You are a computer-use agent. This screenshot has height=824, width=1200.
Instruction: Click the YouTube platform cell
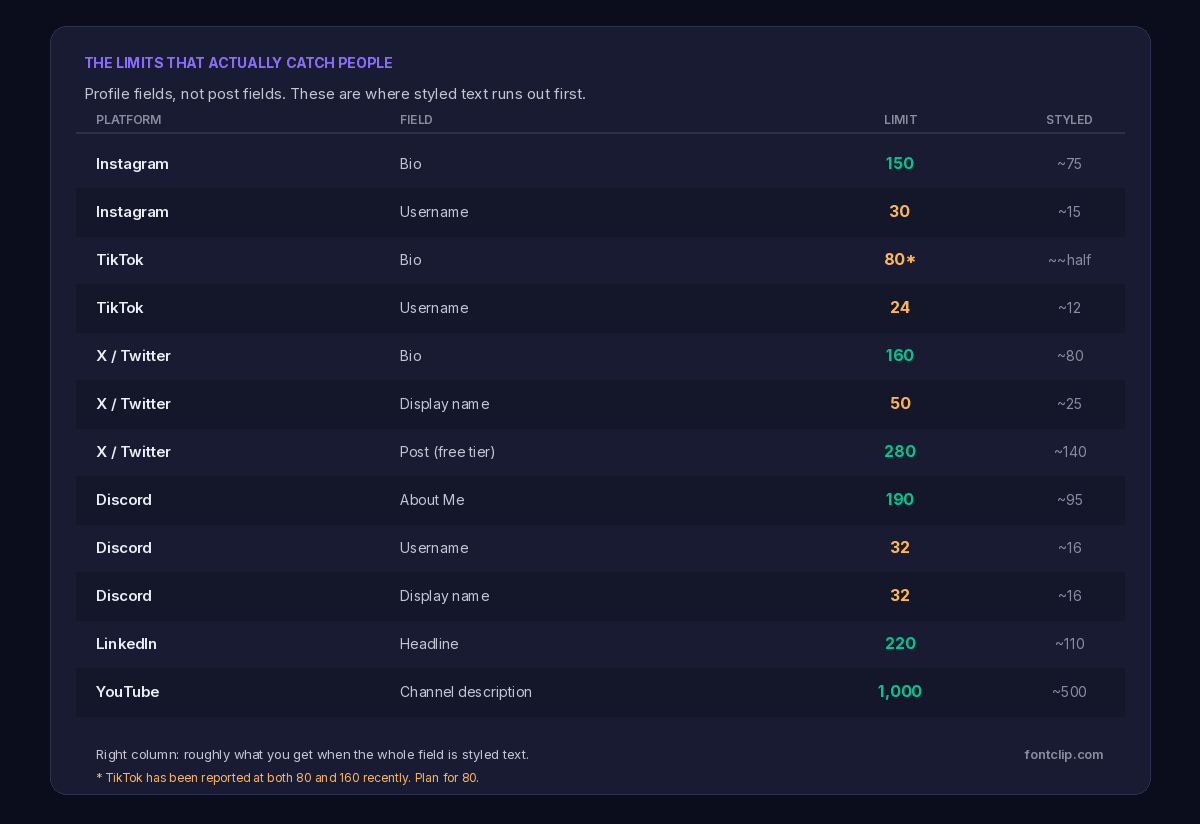(127, 692)
